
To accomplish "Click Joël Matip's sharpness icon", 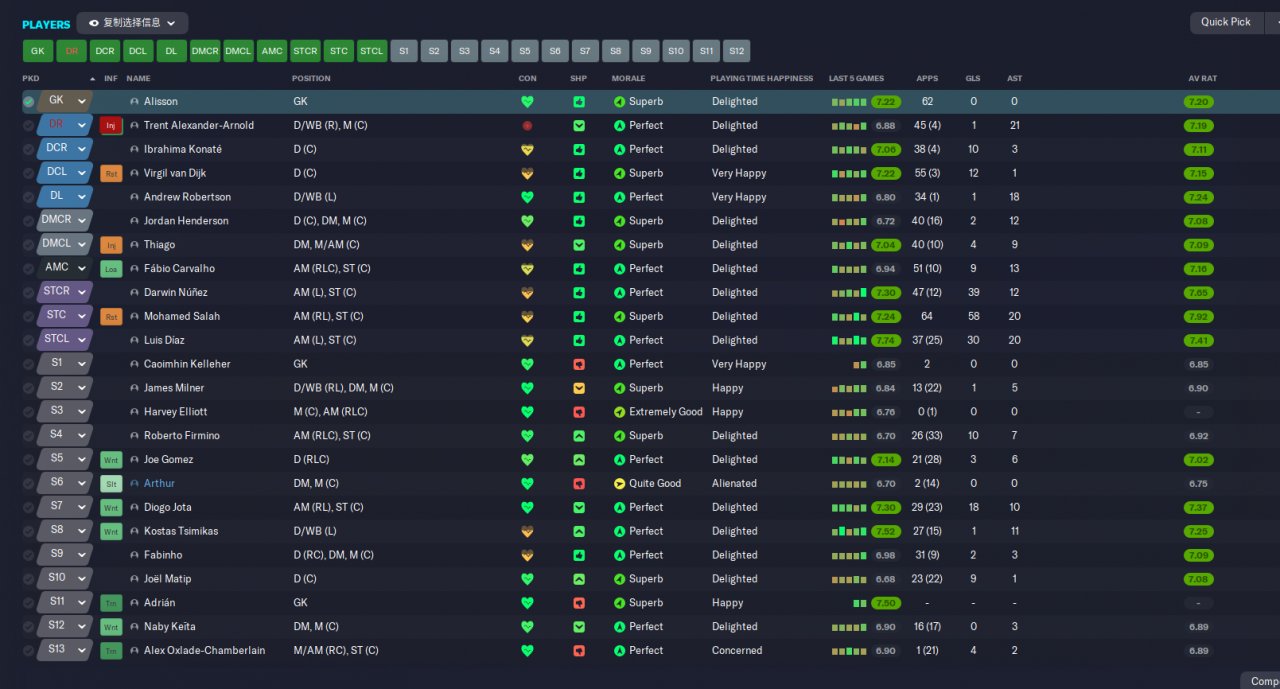I will [x=579, y=579].
